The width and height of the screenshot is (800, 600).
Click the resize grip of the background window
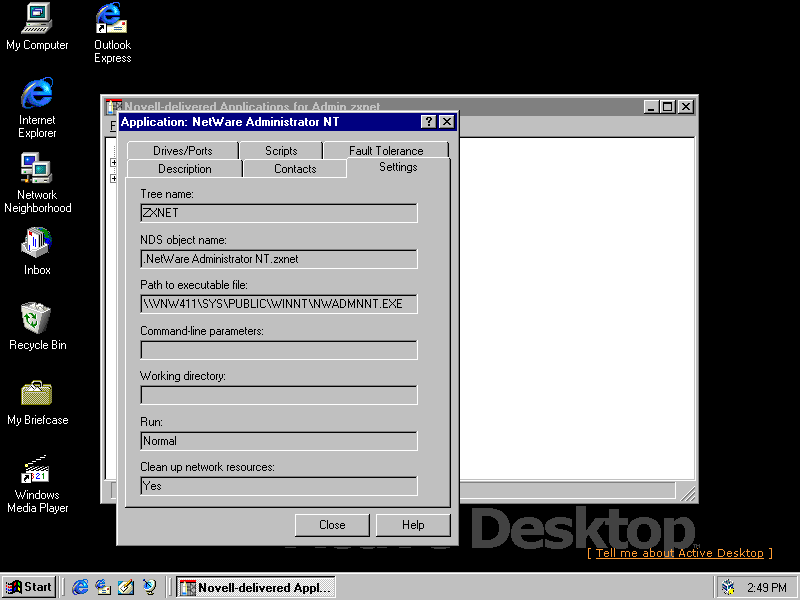pos(687,492)
